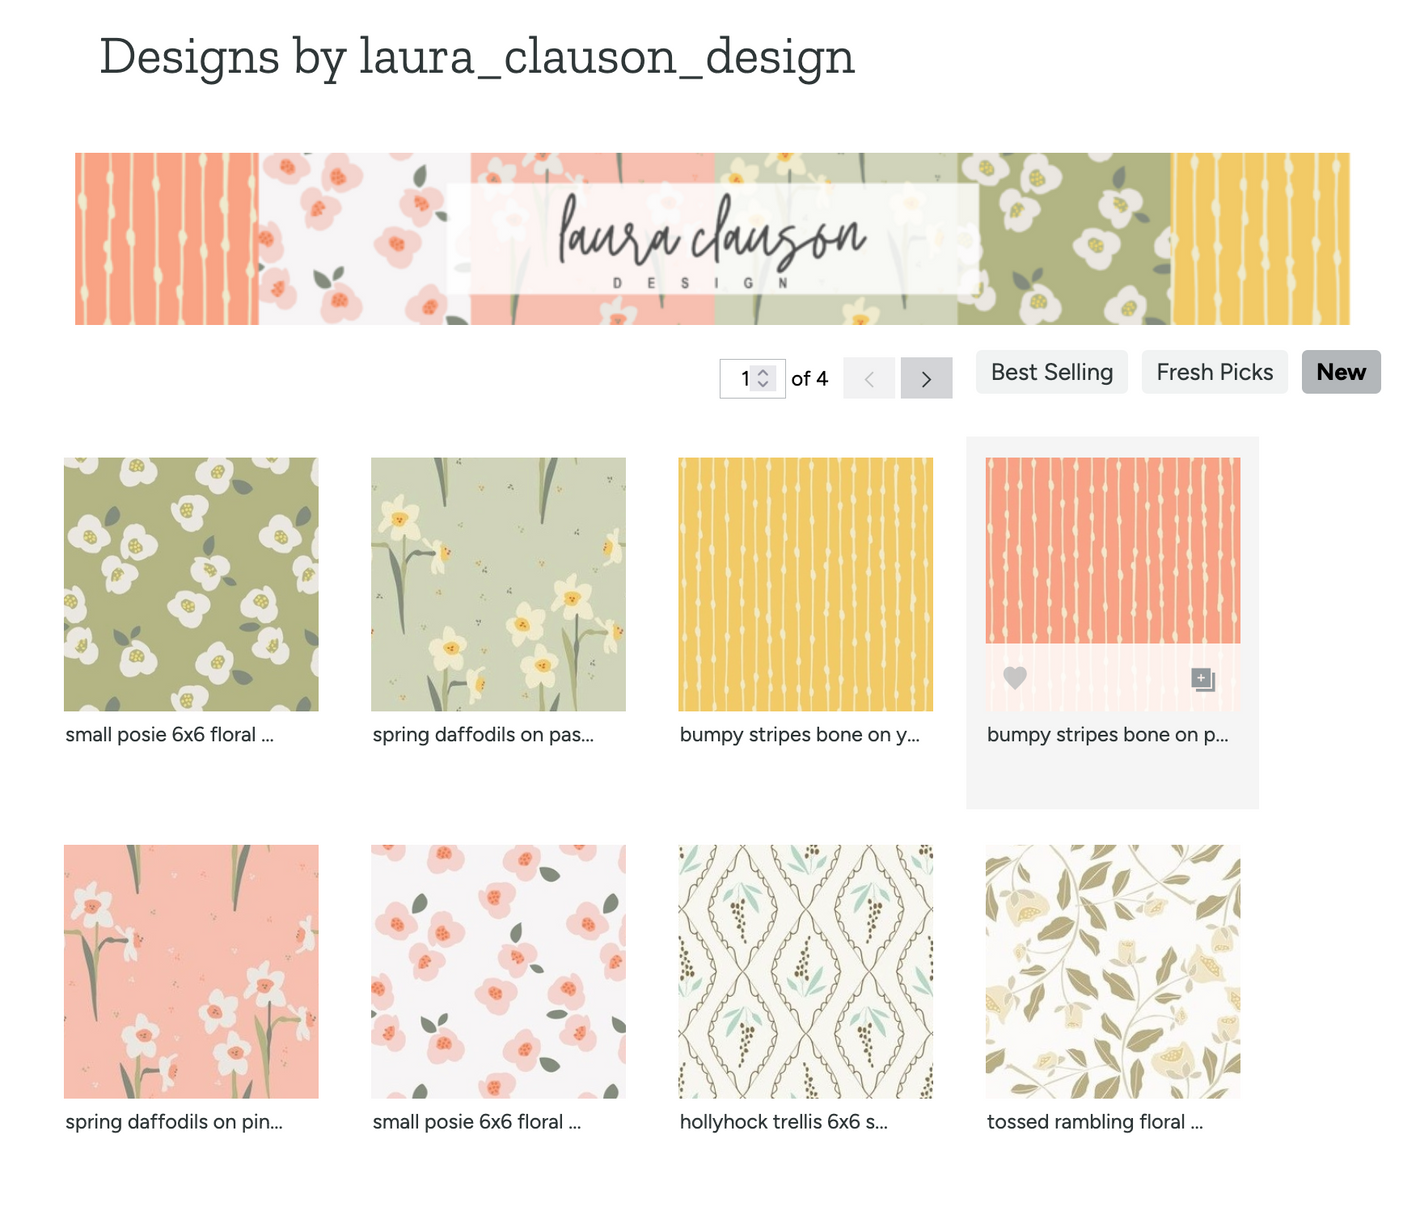1420x1211 pixels.
Task: Open small posie floral on green thumbnail
Action: pyautogui.click(x=191, y=584)
